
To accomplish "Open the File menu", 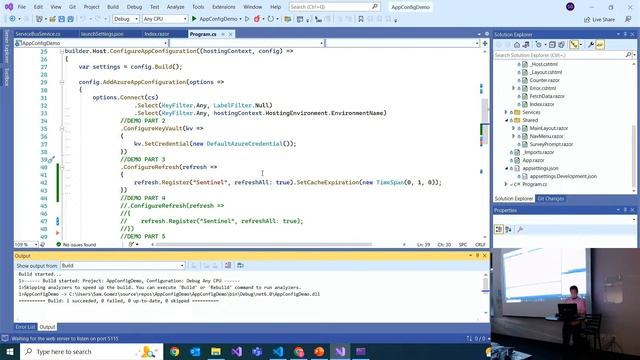I will click(x=22, y=7).
